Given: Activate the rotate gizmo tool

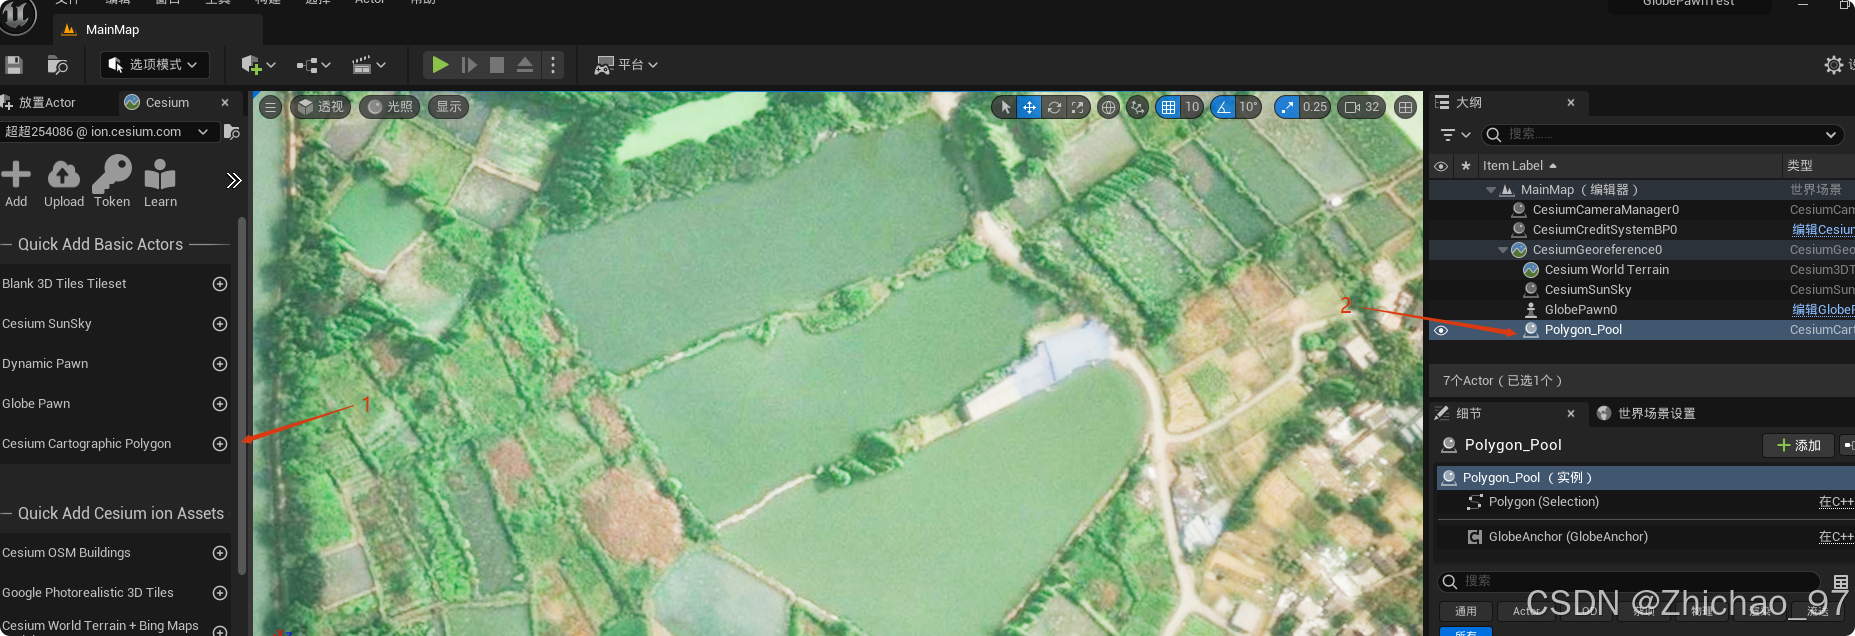Looking at the screenshot, I should pyautogui.click(x=1054, y=107).
